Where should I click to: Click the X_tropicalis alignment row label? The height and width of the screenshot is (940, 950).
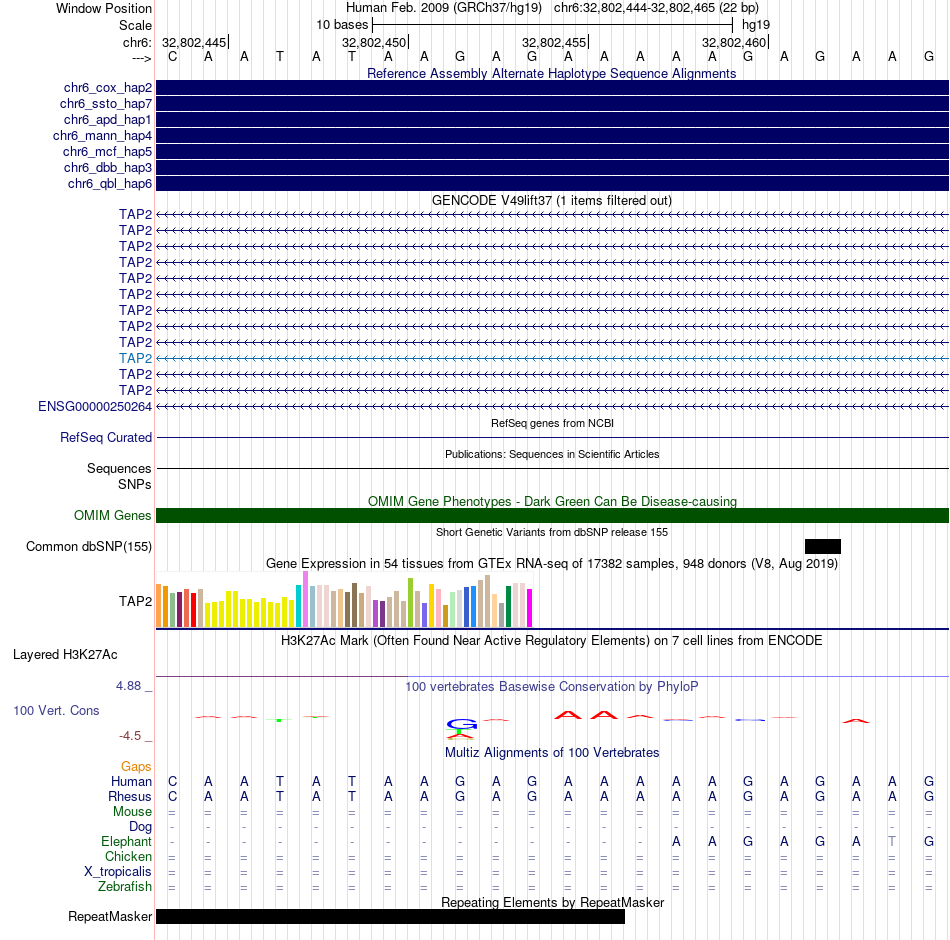pos(118,872)
